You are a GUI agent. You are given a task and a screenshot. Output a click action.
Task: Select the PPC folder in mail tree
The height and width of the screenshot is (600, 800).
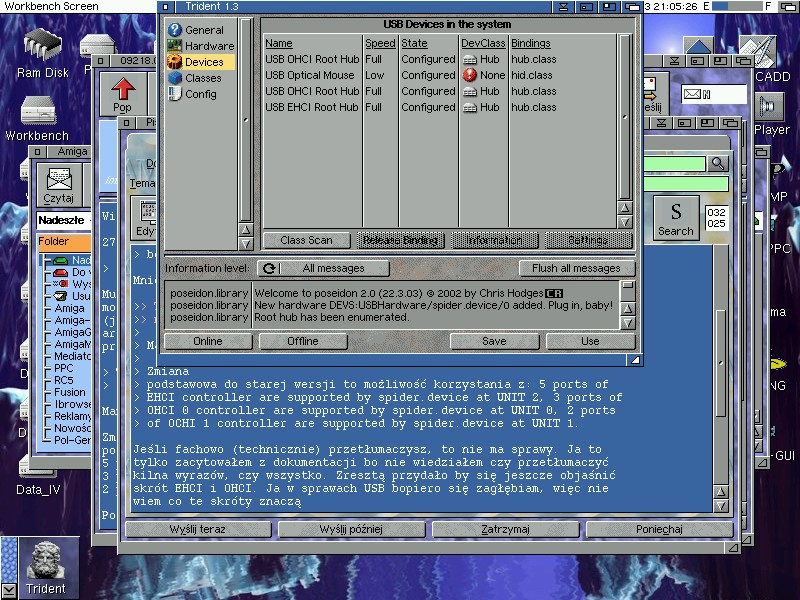pos(64,368)
